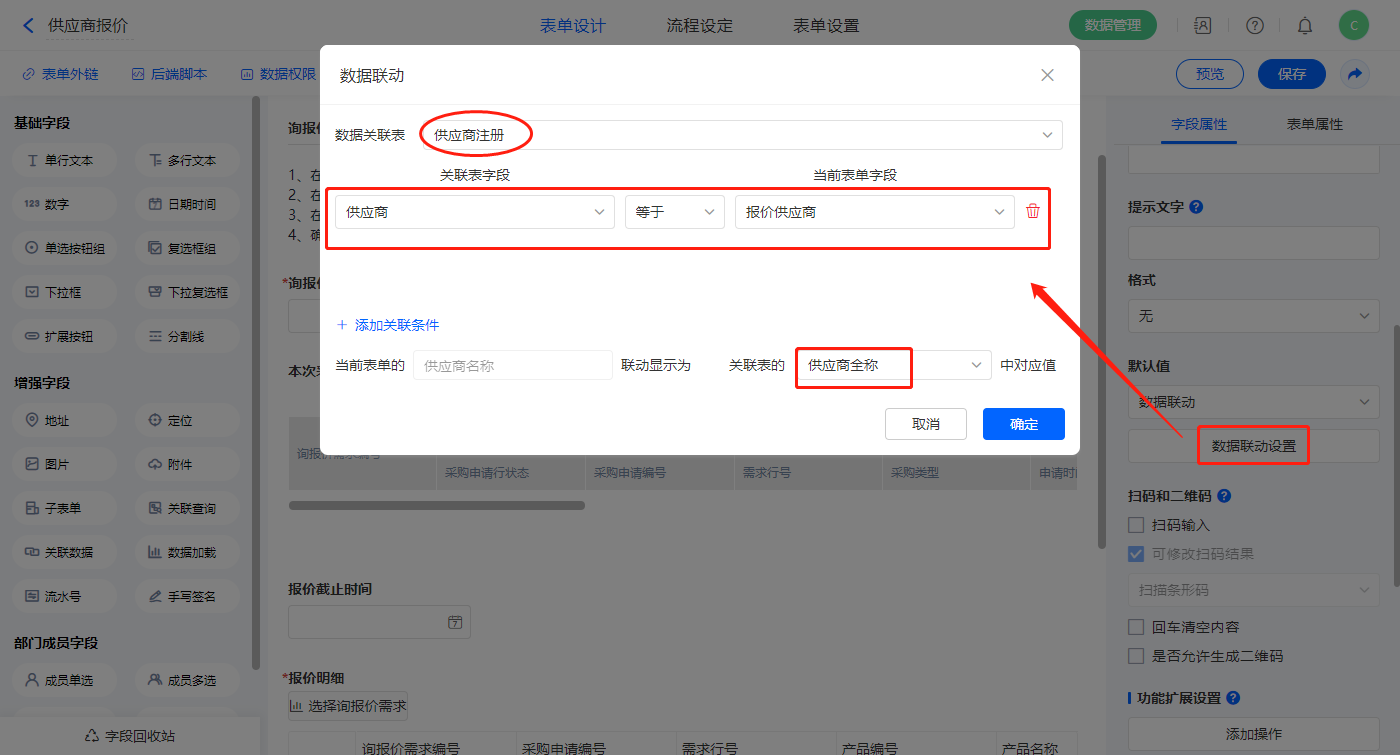Click the help icon beside 提示文字
Image resolution: width=1400 pixels, height=755 pixels.
[1196, 207]
